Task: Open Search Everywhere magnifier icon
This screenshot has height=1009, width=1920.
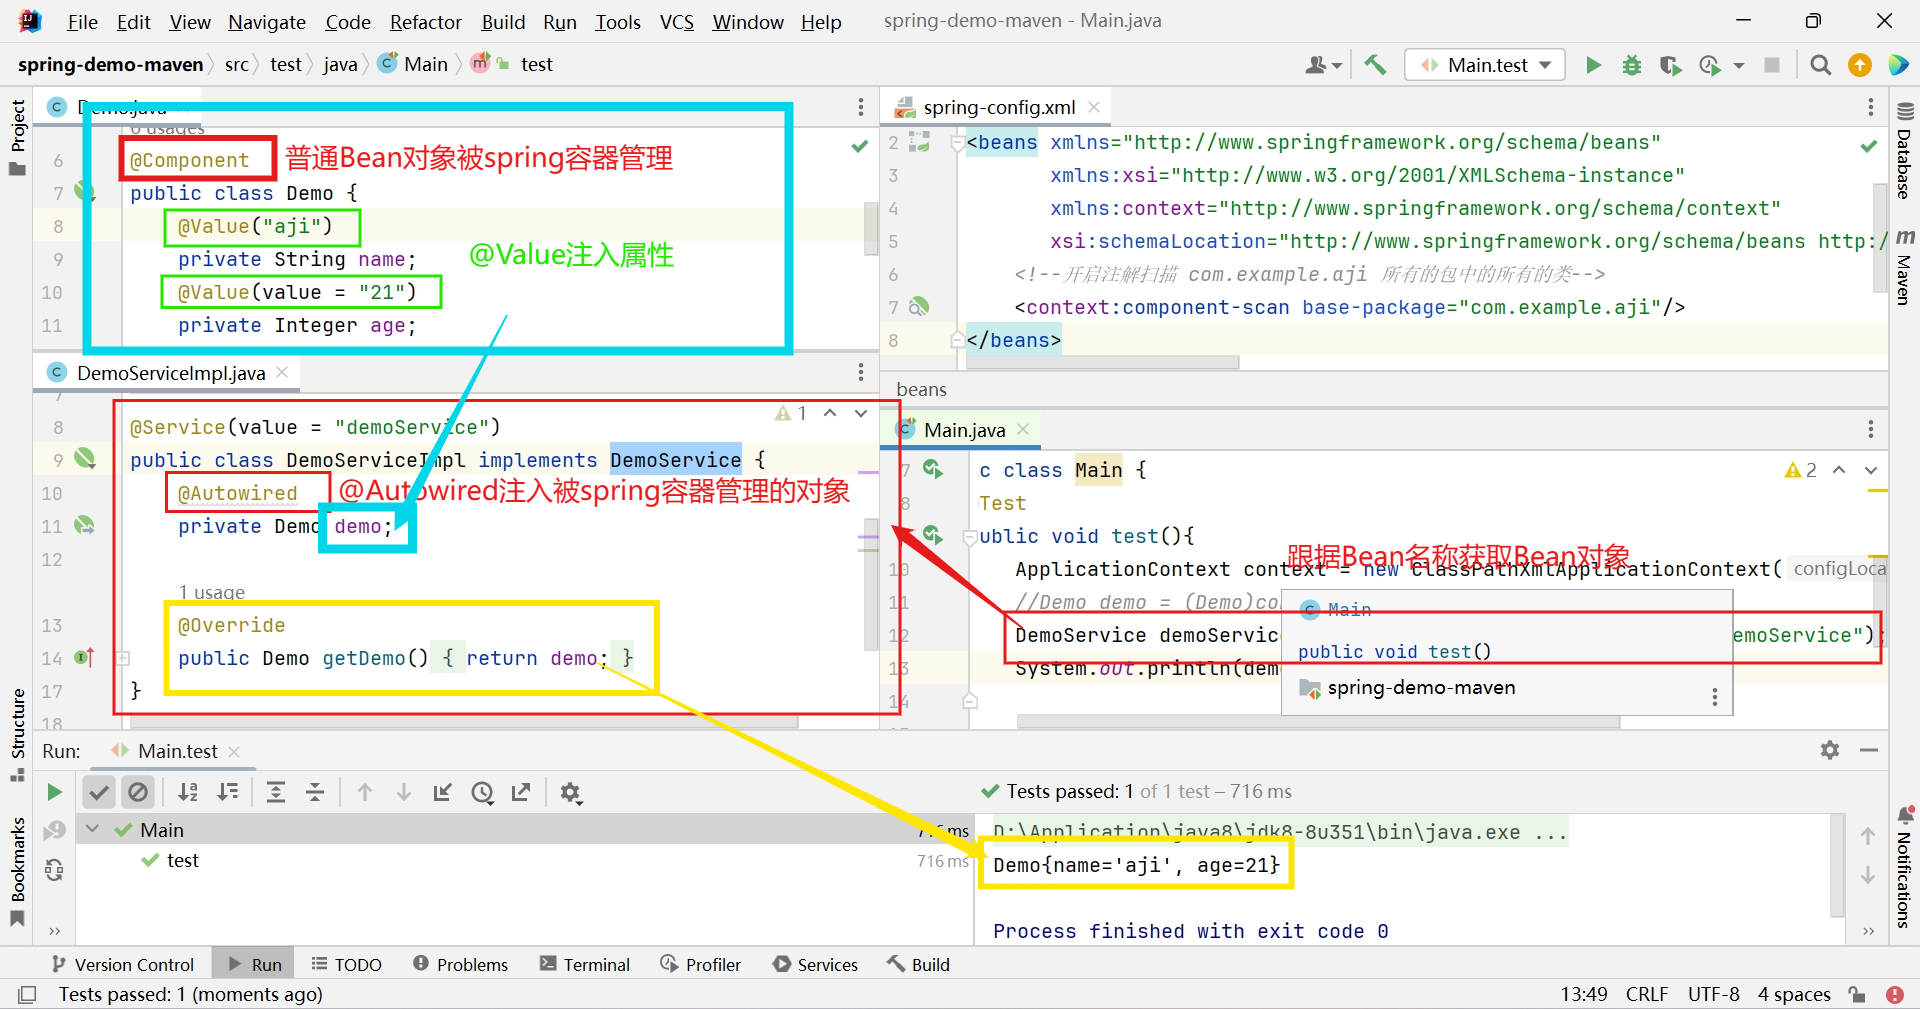Action: pos(1821,65)
